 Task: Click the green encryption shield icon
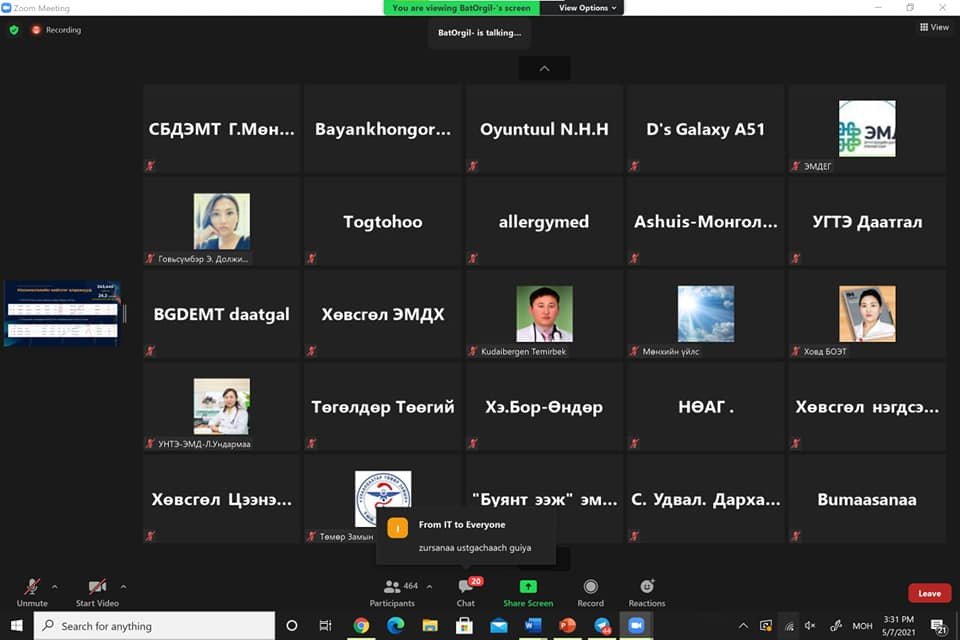pyautogui.click(x=14, y=30)
